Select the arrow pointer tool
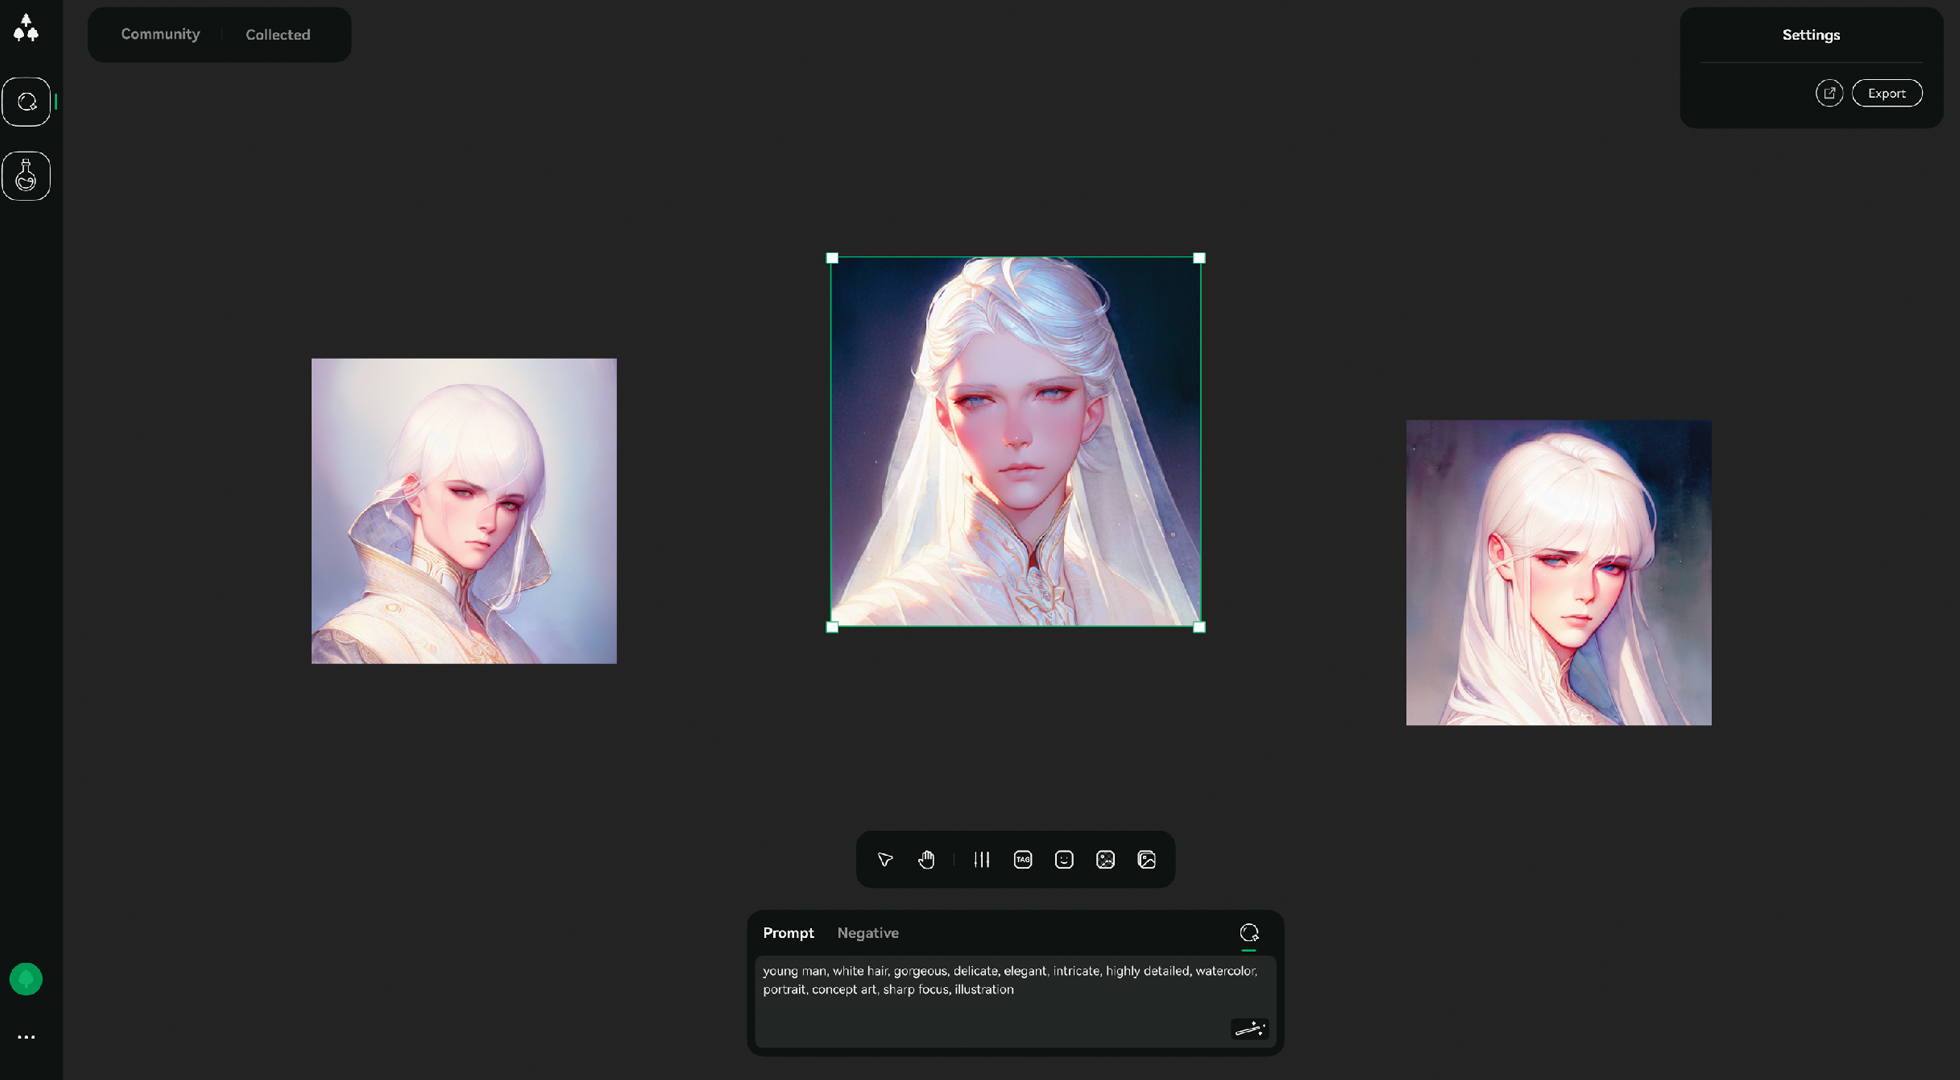Image resolution: width=1960 pixels, height=1080 pixels. coord(885,860)
